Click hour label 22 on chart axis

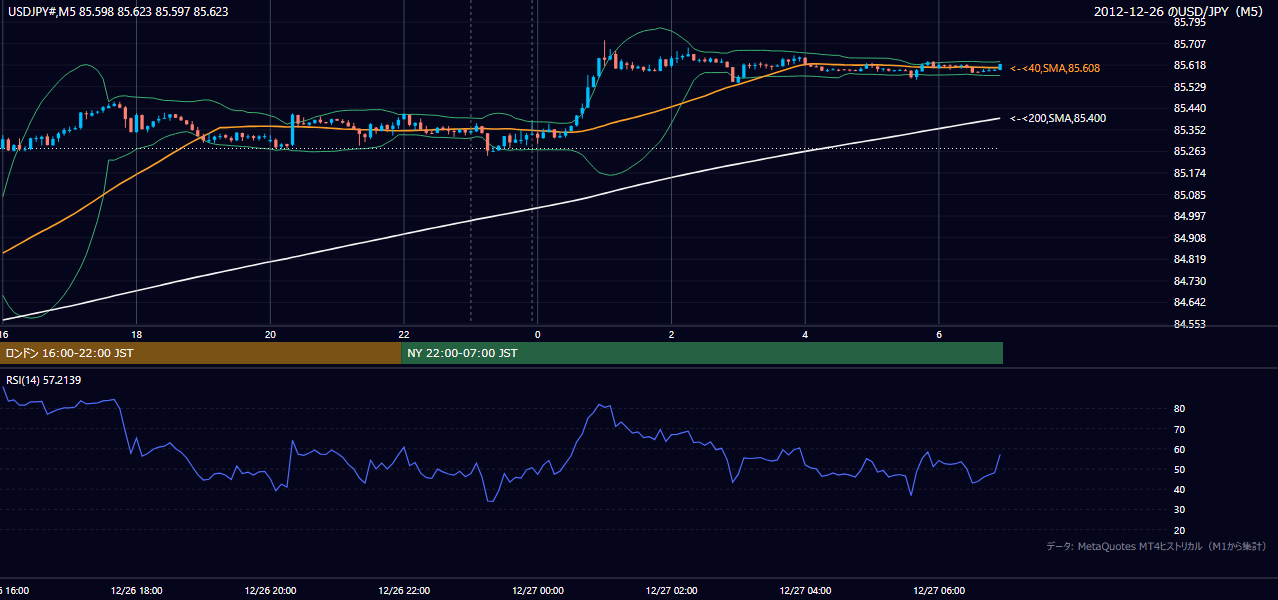[404, 334]
